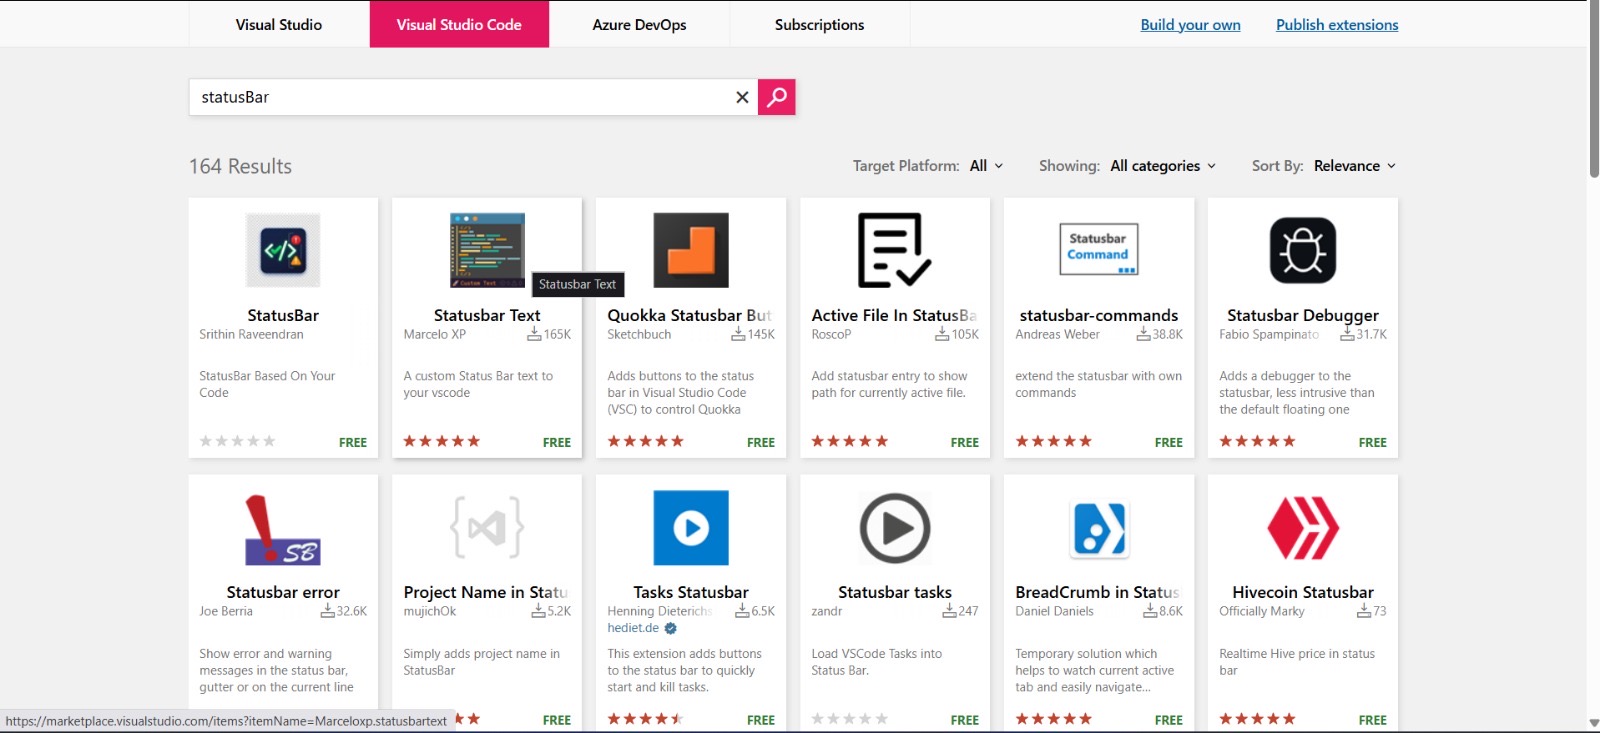
Task: Open the Publish extensions link
Action: click(x=1337, y=25)
